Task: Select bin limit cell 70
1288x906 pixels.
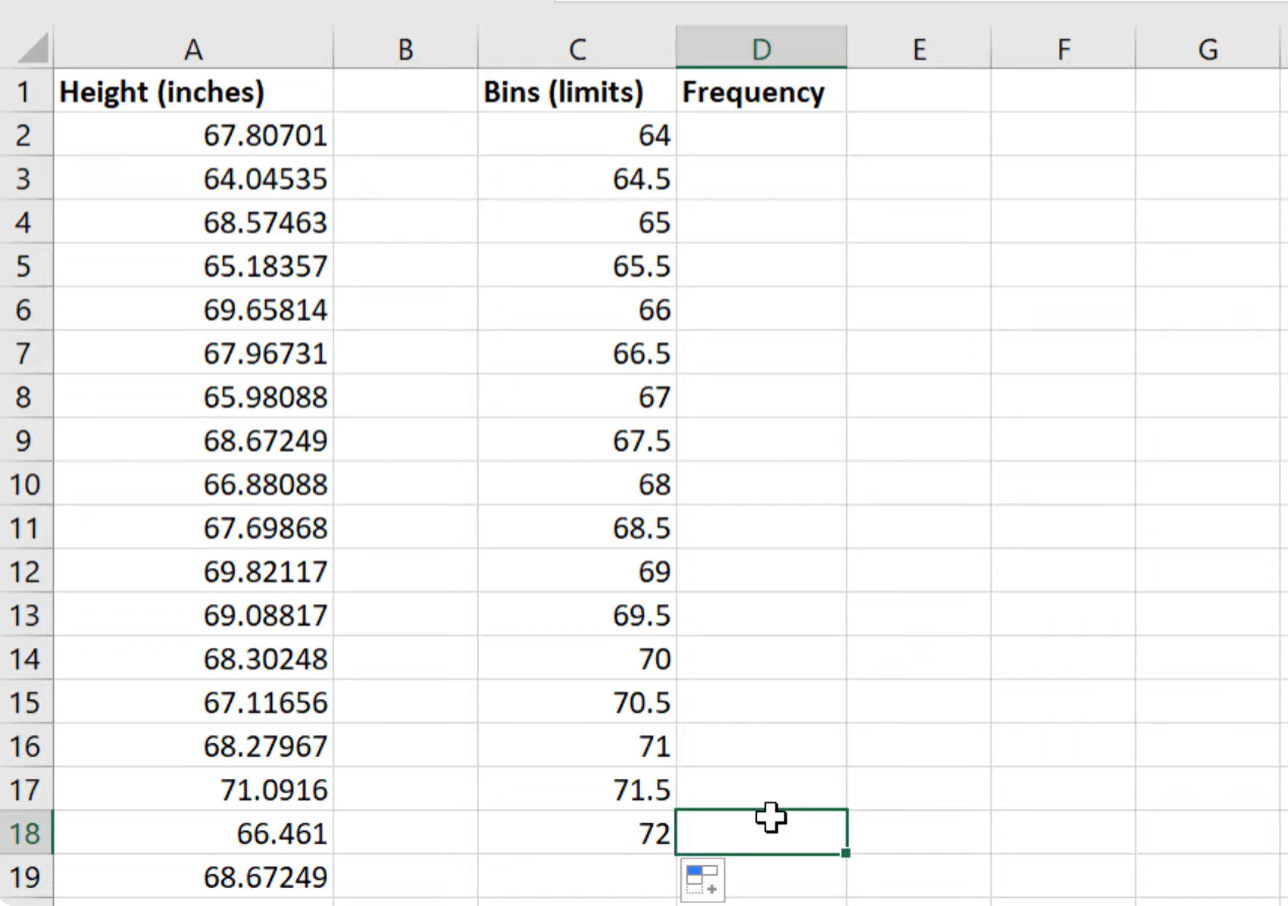Action: pos(577,659)
